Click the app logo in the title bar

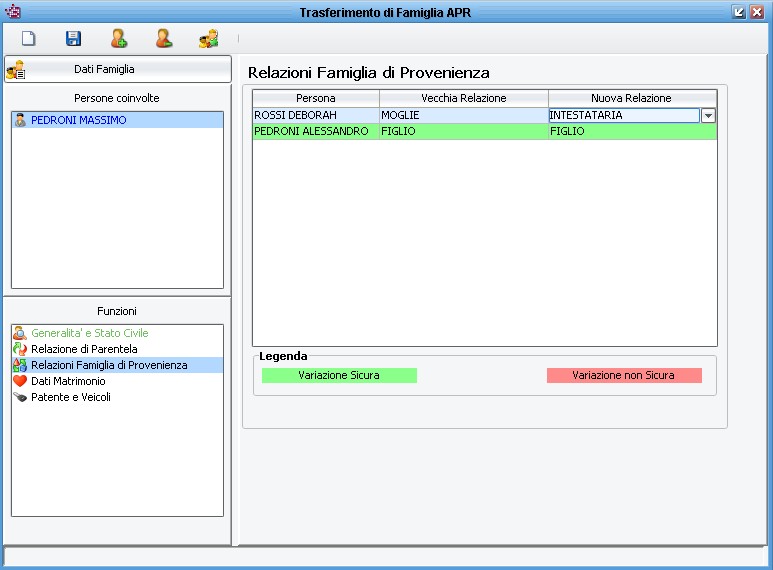12,11
